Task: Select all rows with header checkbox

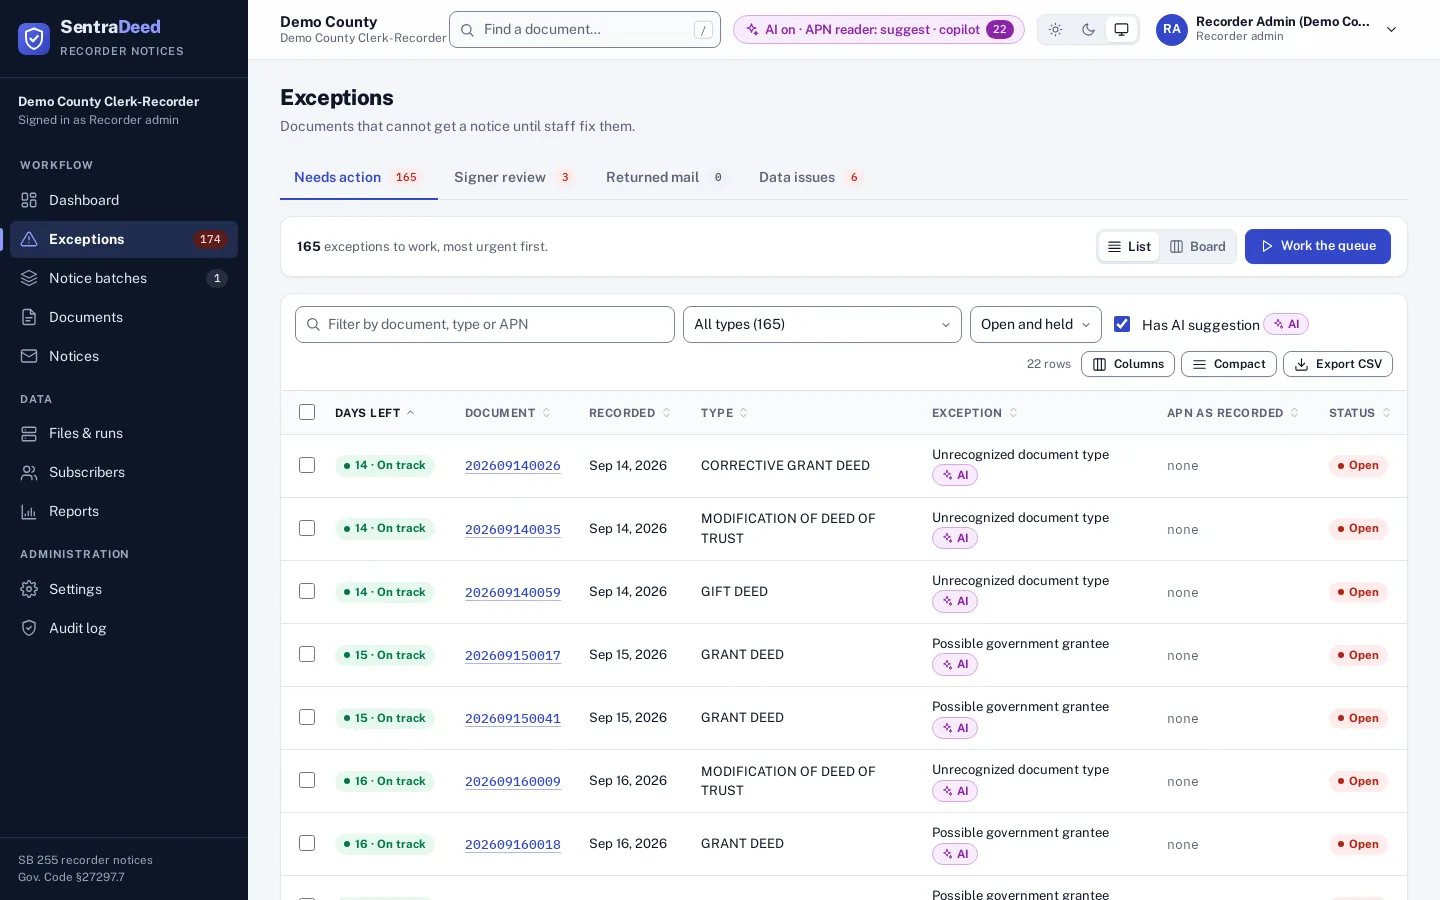Action: (307, 412)
